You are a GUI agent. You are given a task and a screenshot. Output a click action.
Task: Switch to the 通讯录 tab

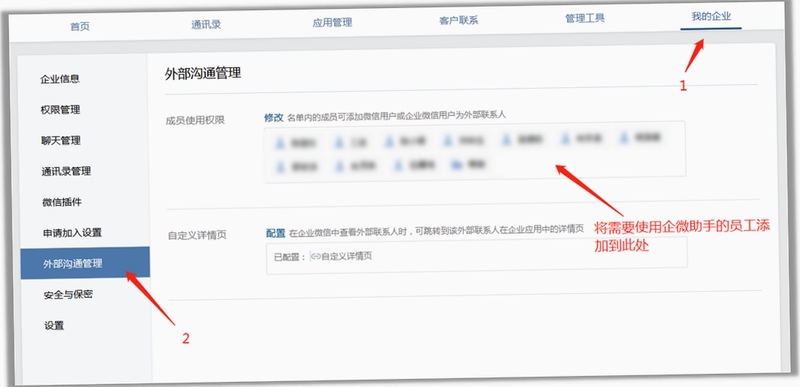click(x=206, y=24)
